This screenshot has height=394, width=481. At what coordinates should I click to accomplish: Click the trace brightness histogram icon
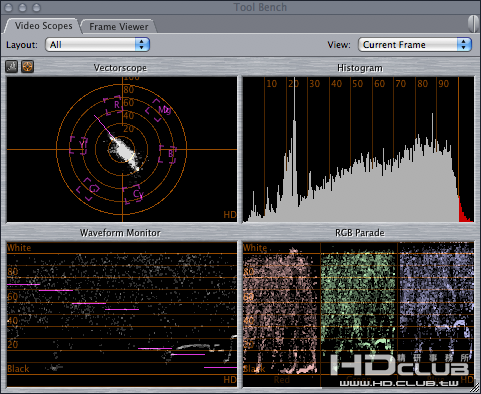(x=12, y=67)
